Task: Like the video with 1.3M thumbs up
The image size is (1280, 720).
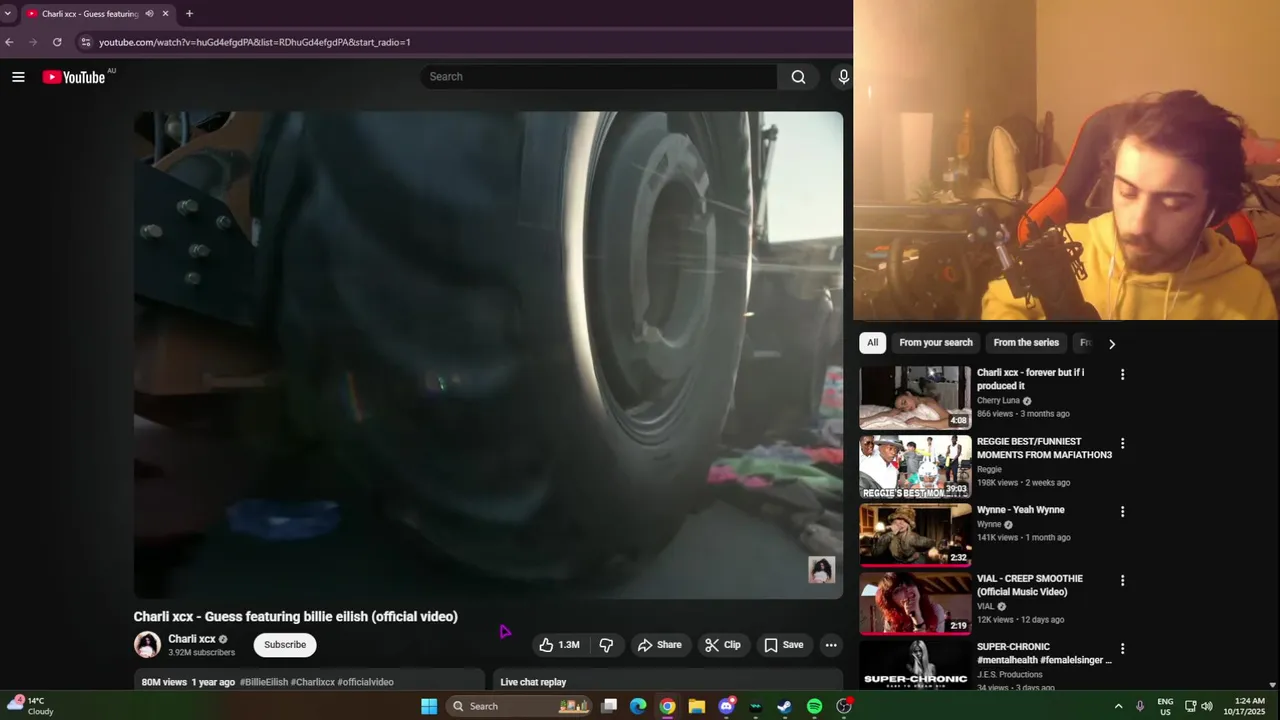Action: pos(559,645)
